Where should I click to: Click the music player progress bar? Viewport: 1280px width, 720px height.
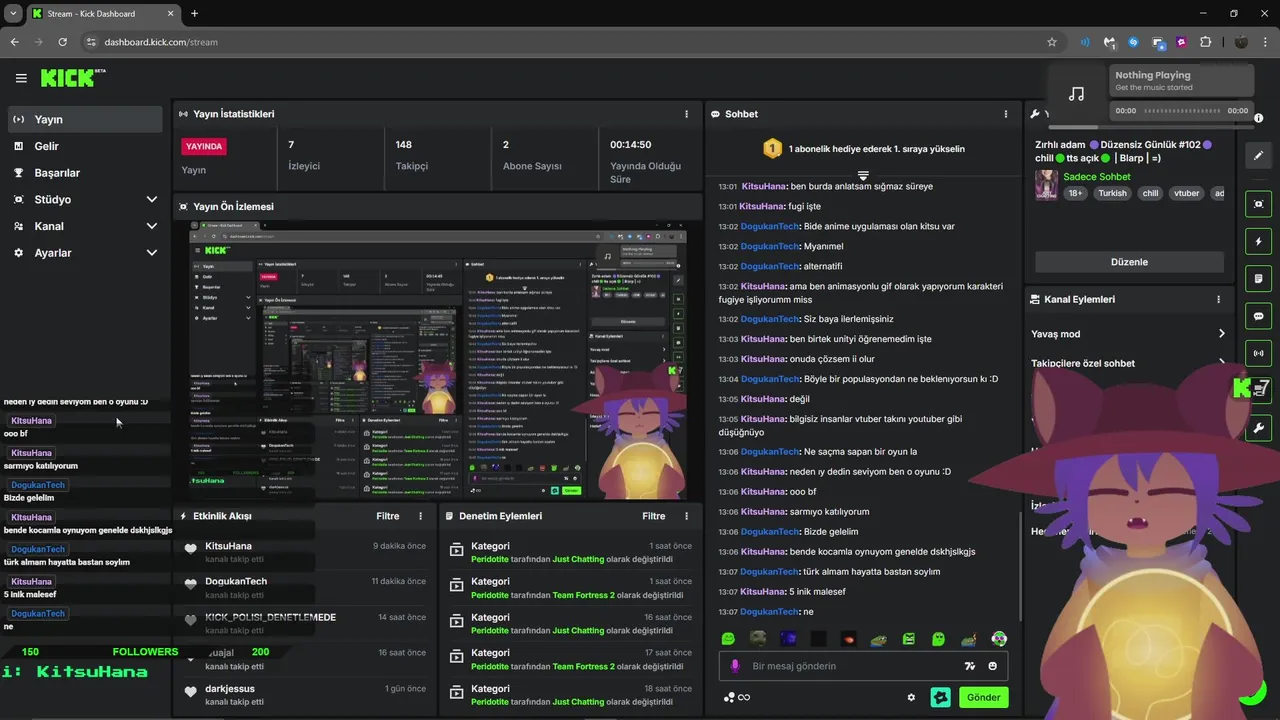click(x=1182, y=111)
